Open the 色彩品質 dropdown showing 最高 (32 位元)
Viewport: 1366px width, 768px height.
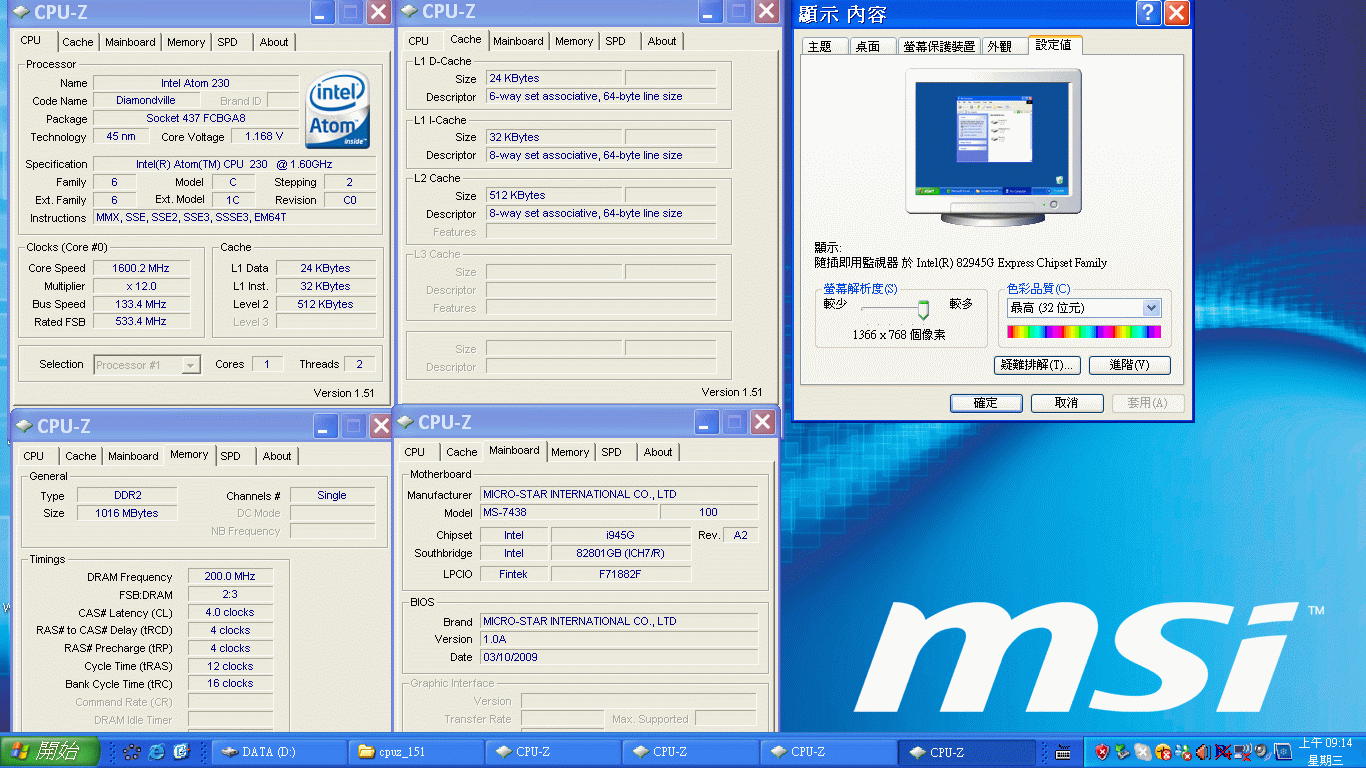point(1084,308)
